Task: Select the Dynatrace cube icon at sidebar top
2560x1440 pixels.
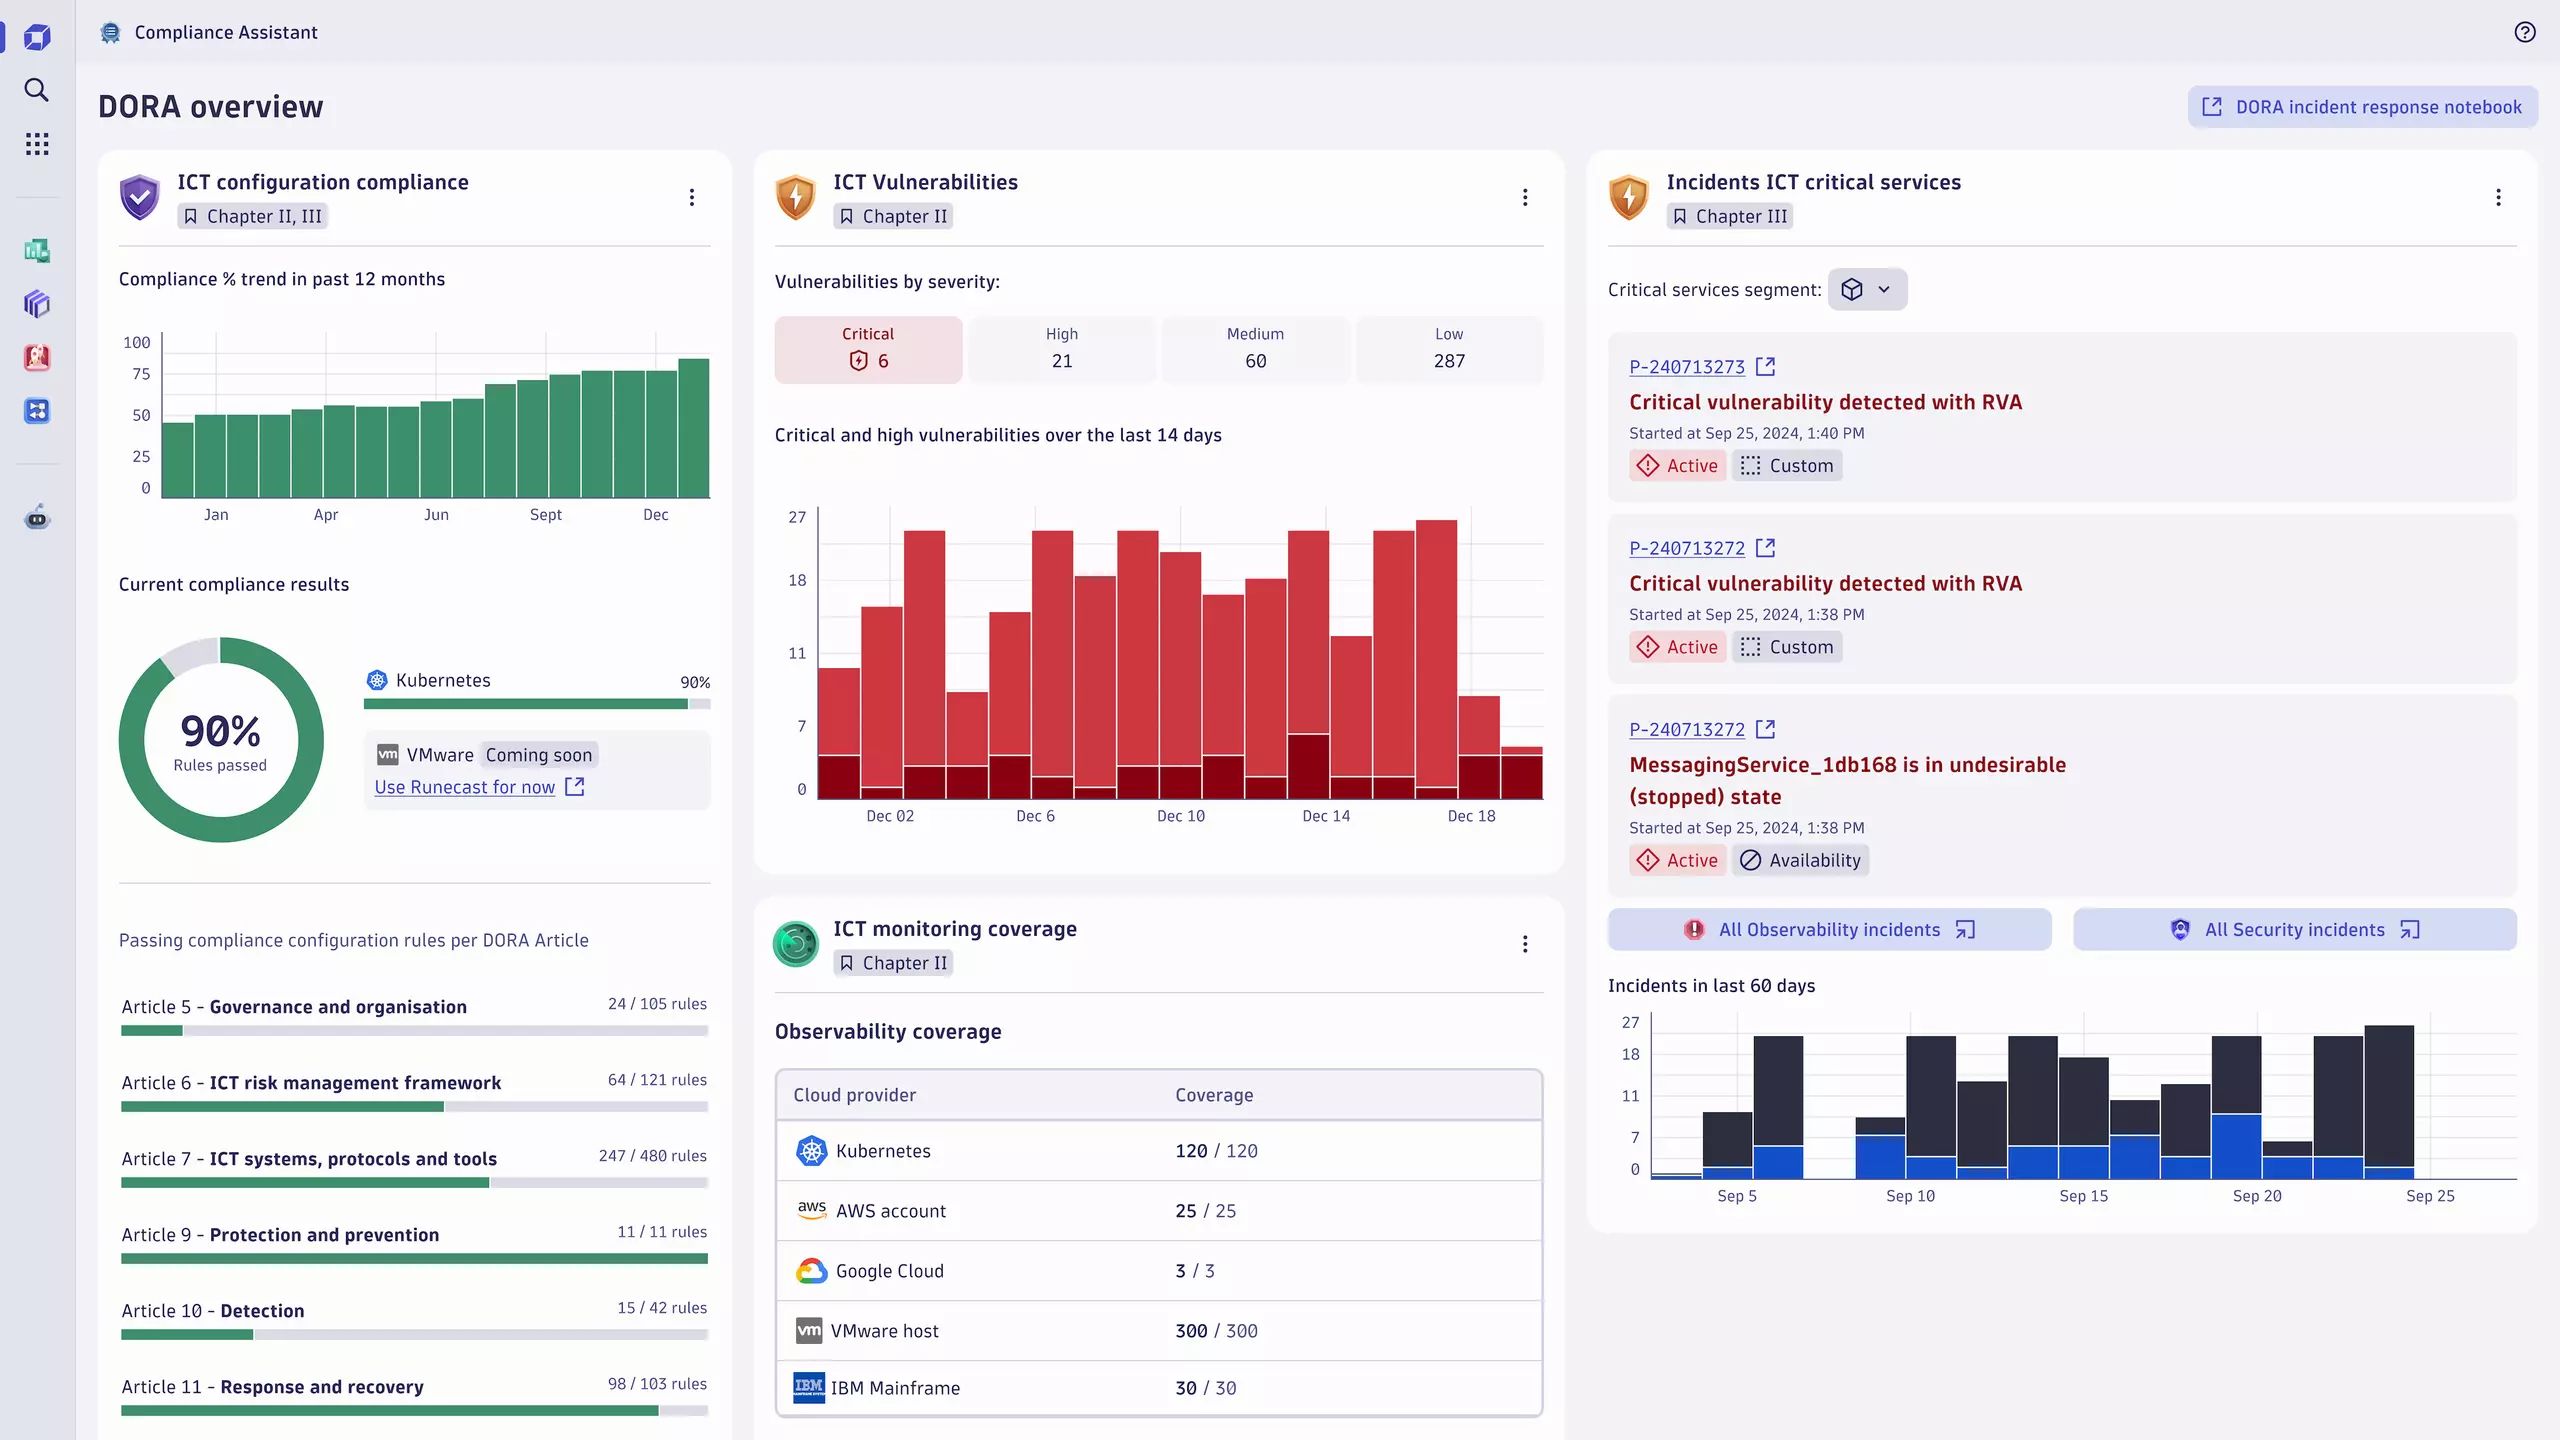Action: point(37,36)
